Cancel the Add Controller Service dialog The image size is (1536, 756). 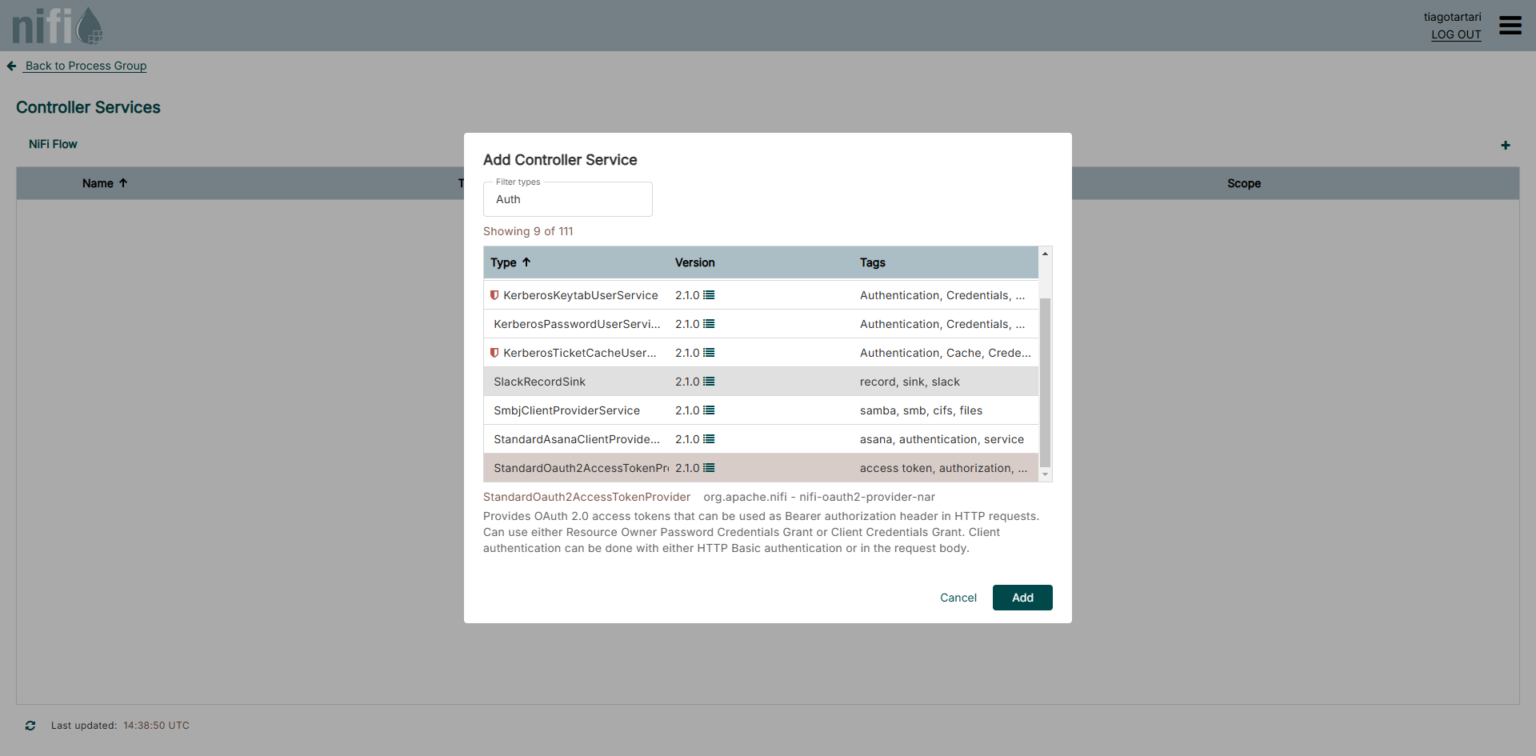[957, 597]
